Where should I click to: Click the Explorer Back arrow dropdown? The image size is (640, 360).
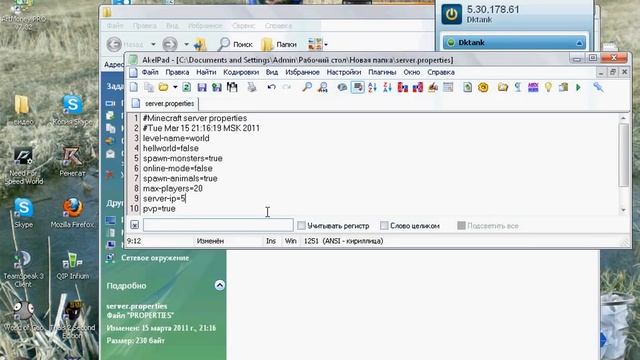153,44
